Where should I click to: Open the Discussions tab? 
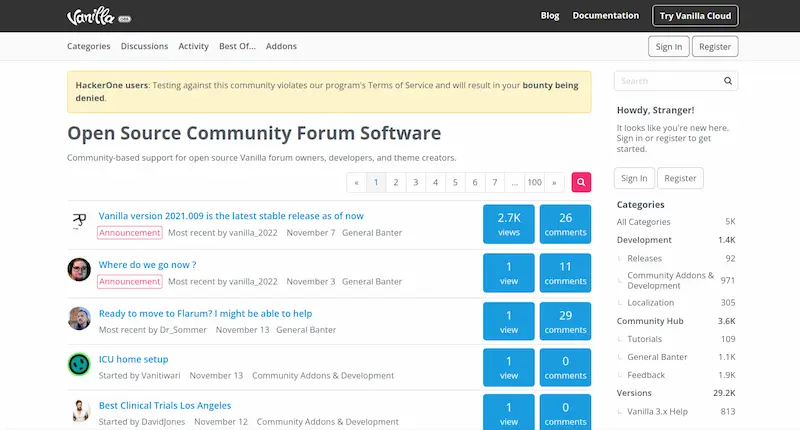click(x=144, y=46)
